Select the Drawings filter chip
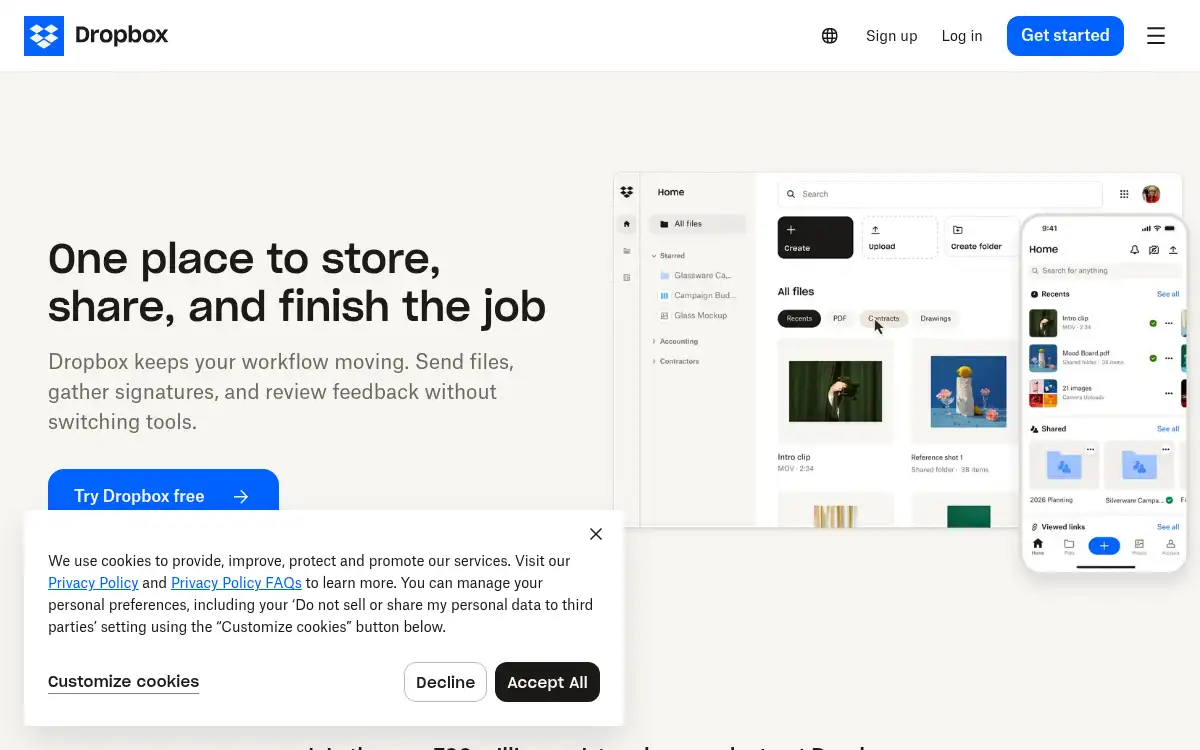The width and height of the screenshot is (1200, 750). coord(936,319)
